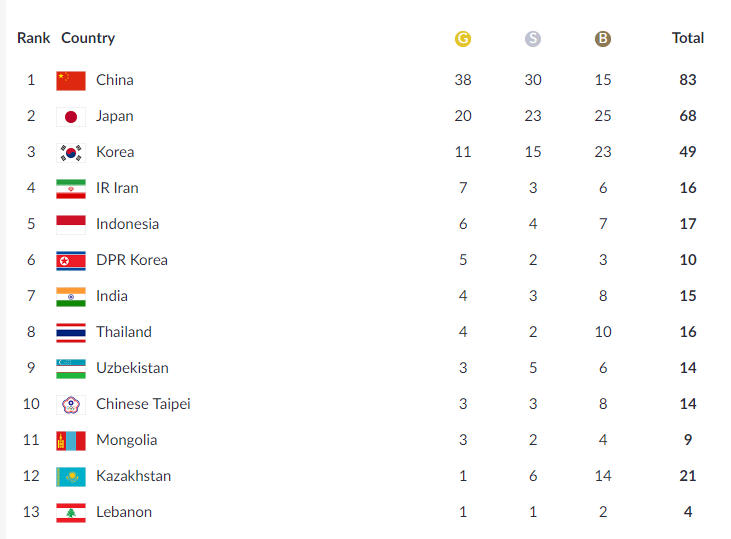Click the DPR Korea flag icon

tap(71, 261)
